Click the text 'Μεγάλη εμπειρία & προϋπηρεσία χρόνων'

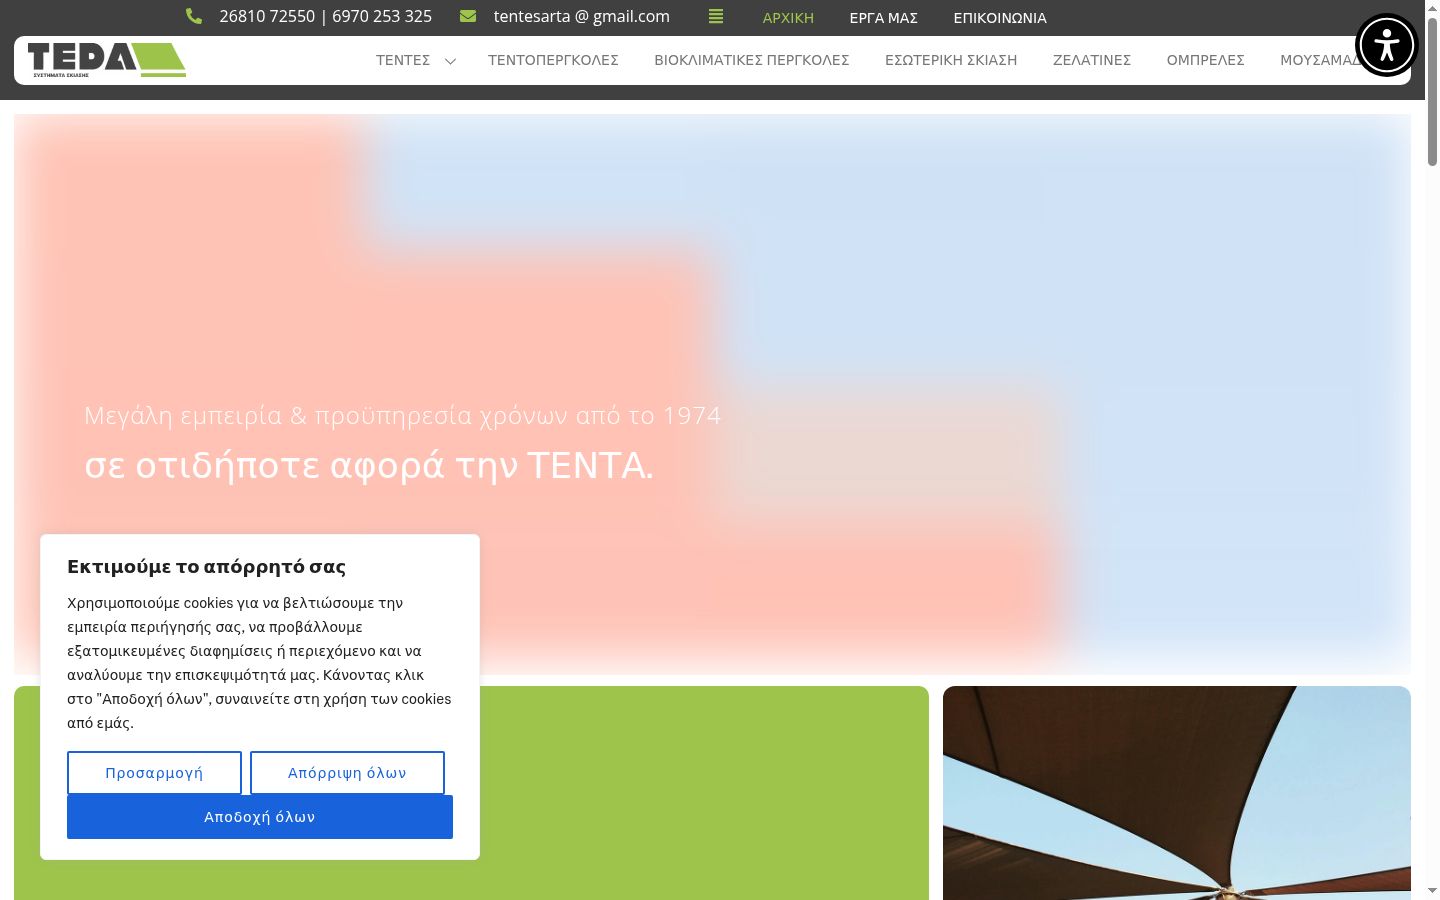pyautogui.click(x=326, y=415)
